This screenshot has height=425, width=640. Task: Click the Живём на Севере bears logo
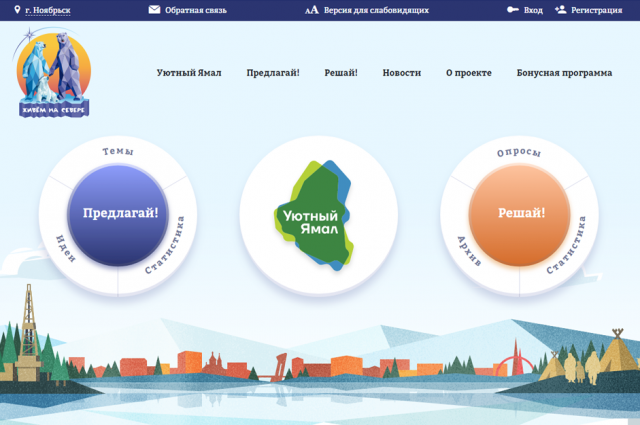(x=52, y=73)
